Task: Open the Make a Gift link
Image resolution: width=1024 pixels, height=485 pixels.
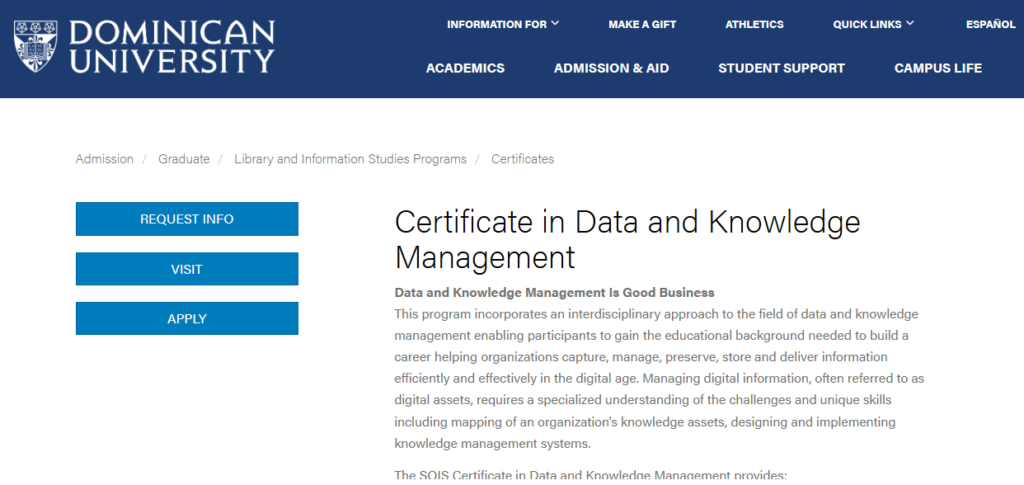Action: tap(642, 25)
